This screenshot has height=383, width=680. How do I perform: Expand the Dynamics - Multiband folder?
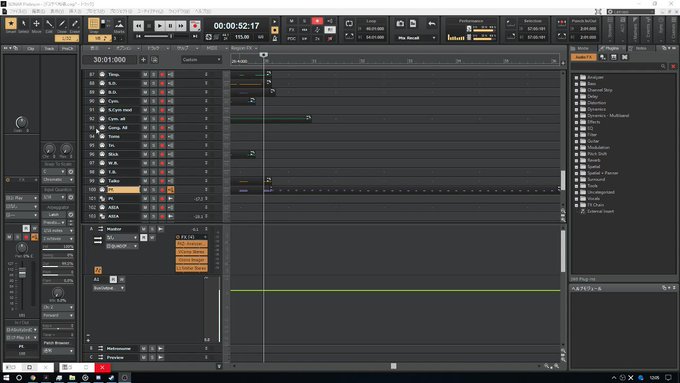point(576,116)
